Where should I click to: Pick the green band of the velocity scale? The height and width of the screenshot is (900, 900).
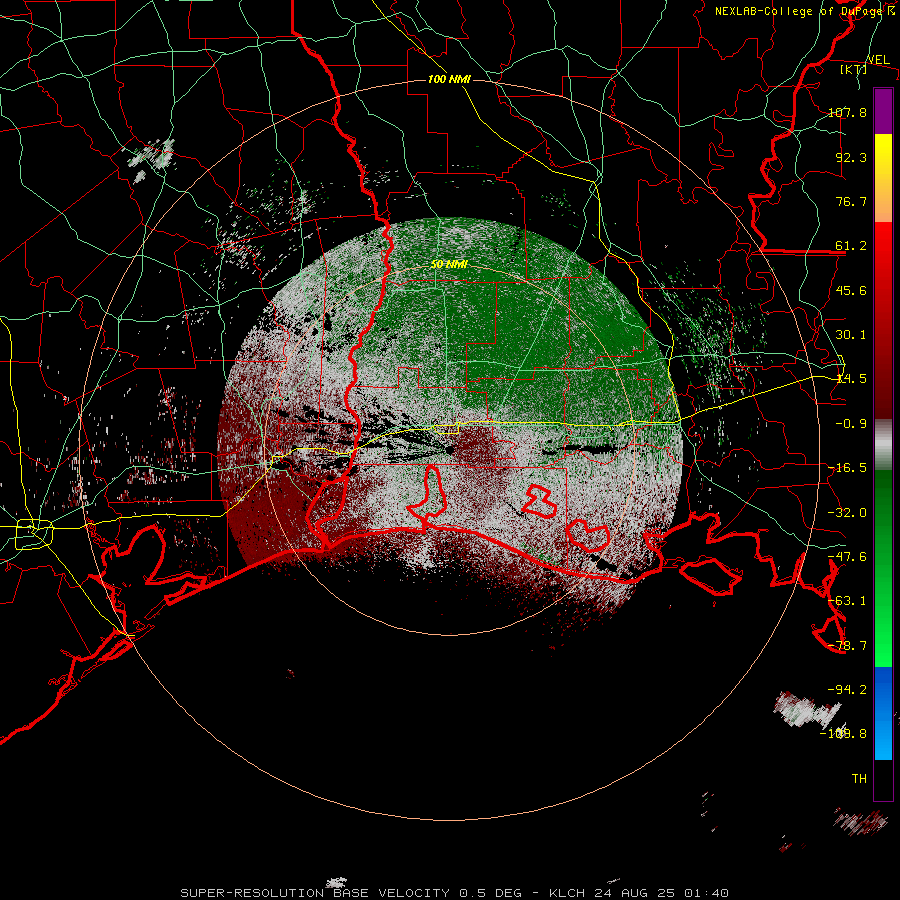[883, 568]
